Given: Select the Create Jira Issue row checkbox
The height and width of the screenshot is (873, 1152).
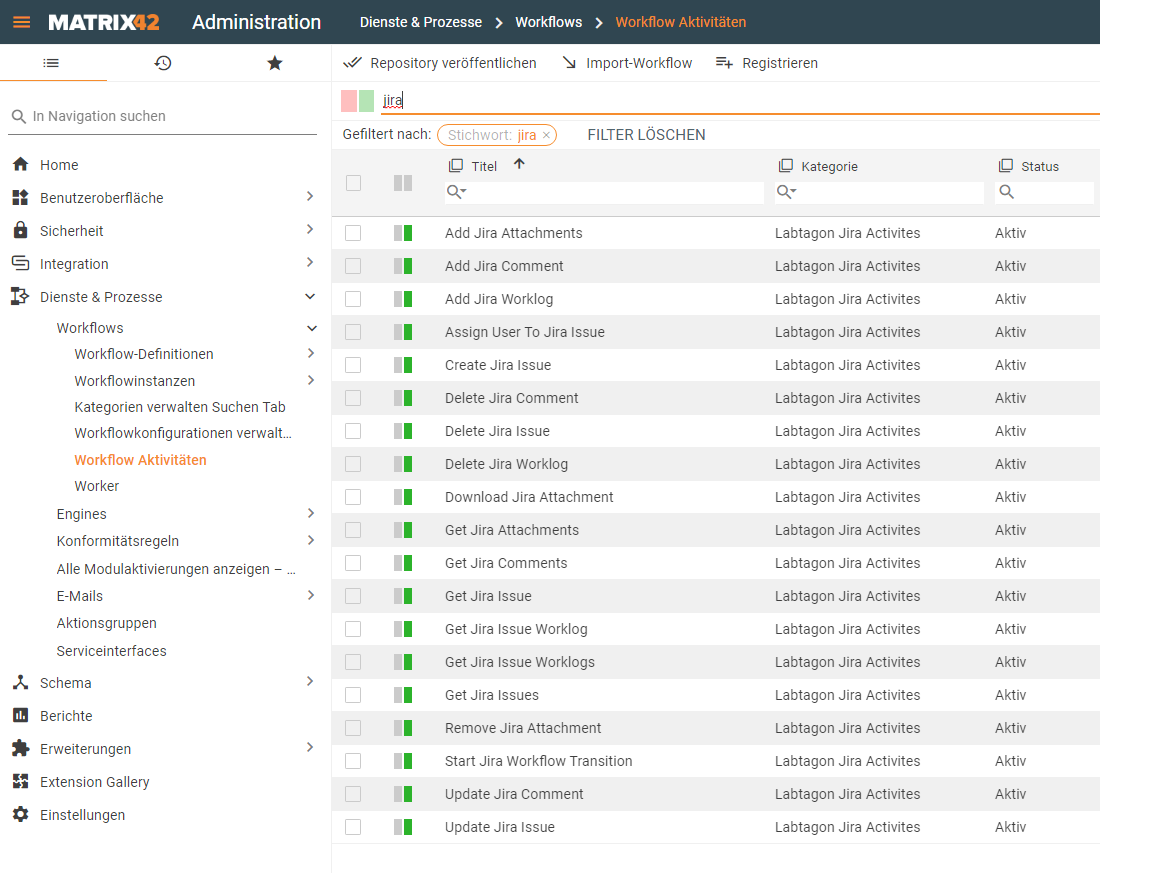Looking at the screenshot, I should [x=353, y=365].
